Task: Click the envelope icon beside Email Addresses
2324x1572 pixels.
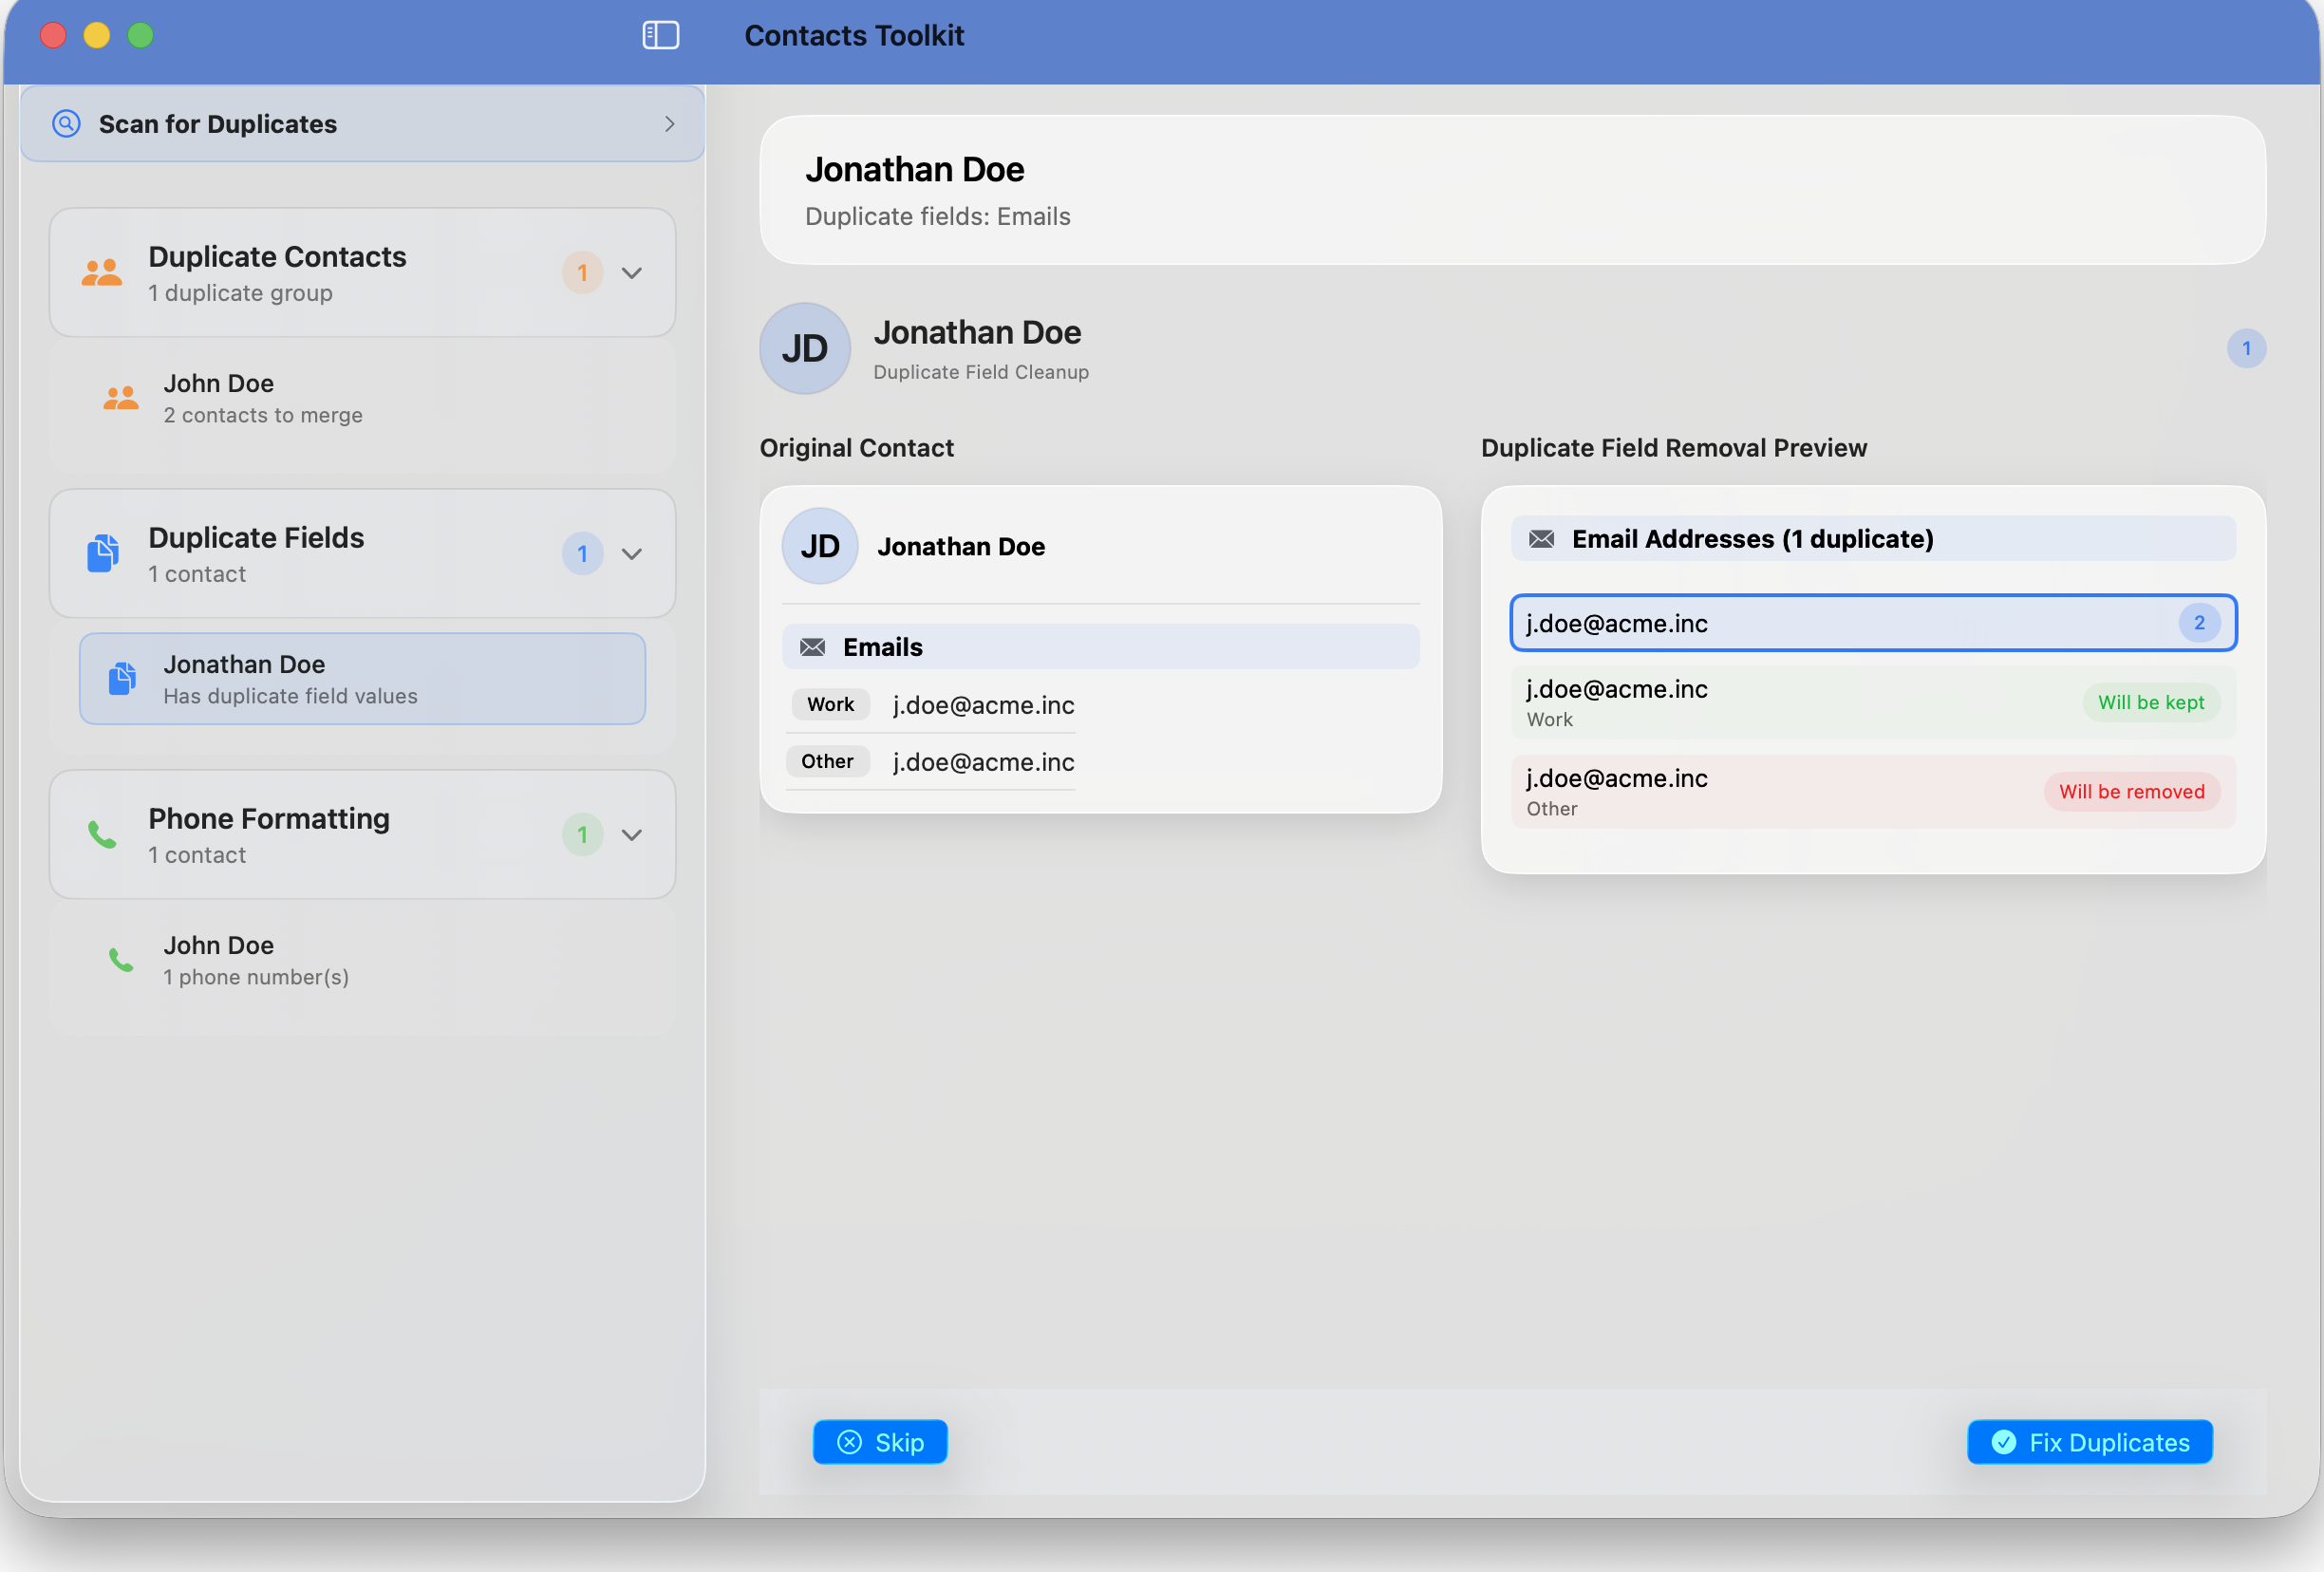Action: (1543, 539)
